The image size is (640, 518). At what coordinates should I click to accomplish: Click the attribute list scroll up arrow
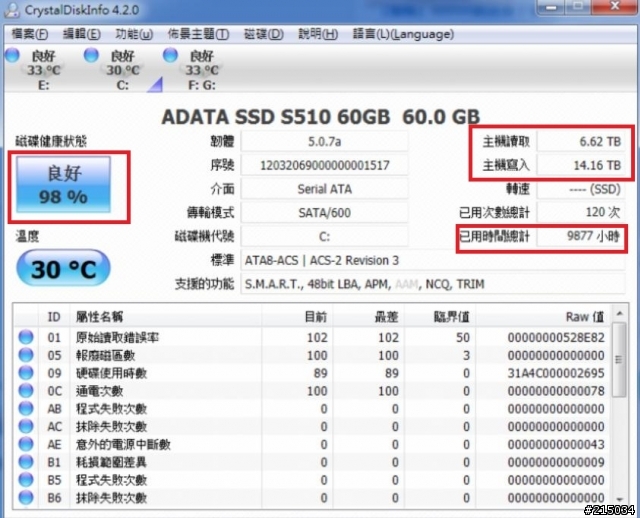pos(619,313)
